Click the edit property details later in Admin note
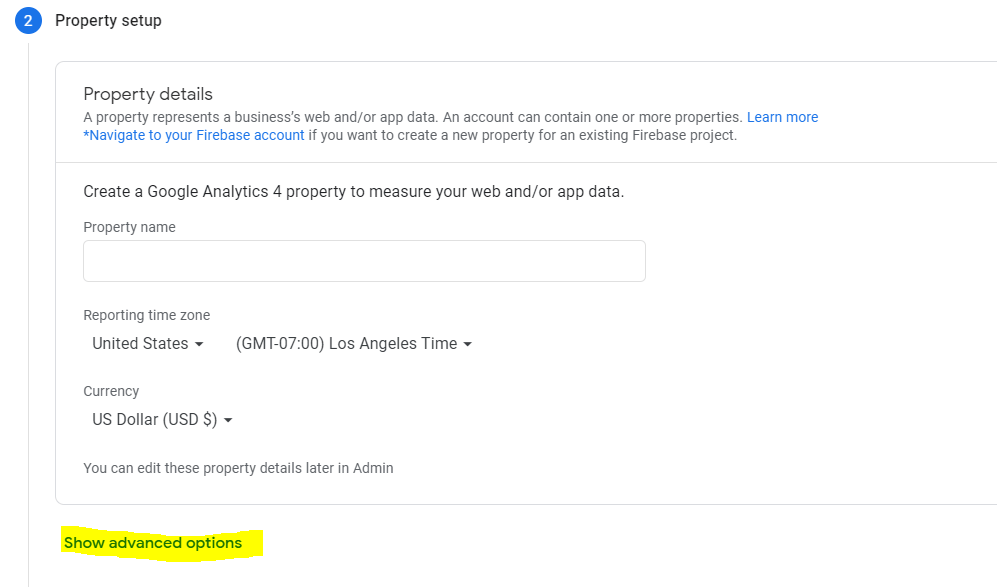 click(238, 468)
